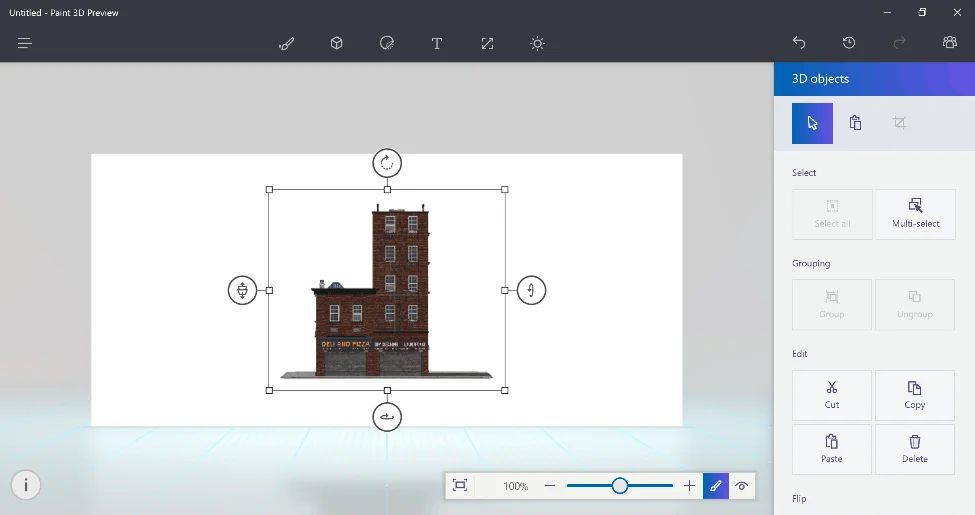The image size is (975, 515).
Task: Open the Canvas resize tool
Action: [x=488, y=44]
